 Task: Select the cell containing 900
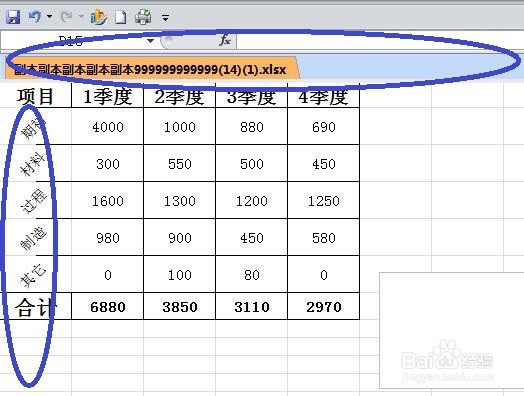[179, 237]
